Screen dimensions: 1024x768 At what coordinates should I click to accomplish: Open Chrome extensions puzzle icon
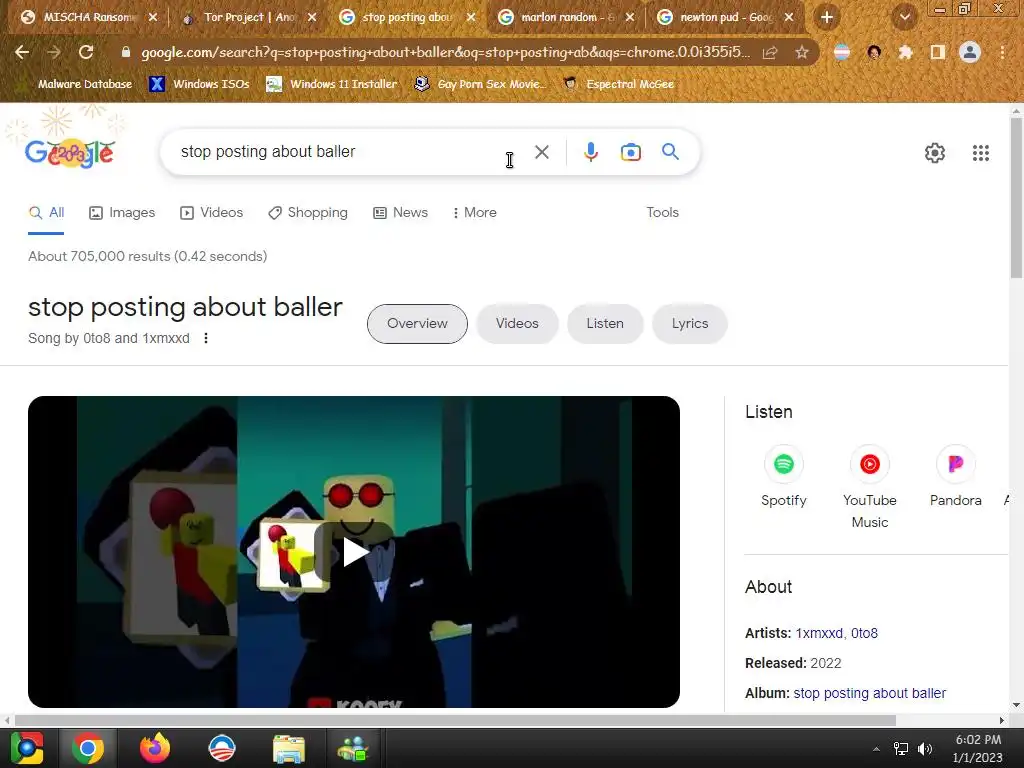pyautogui.click(x=905, y=52)
